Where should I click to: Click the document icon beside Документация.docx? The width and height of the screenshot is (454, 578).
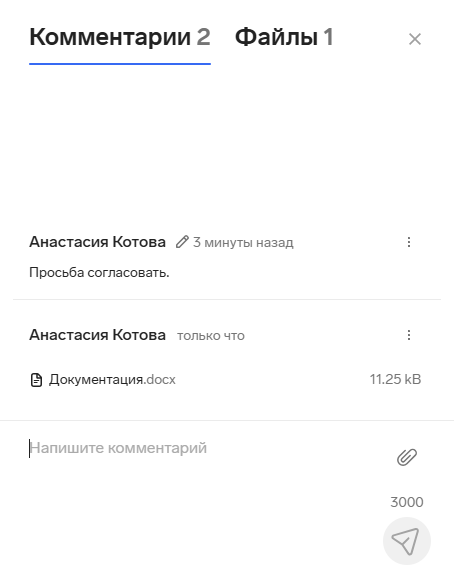[x=36, y=380]
